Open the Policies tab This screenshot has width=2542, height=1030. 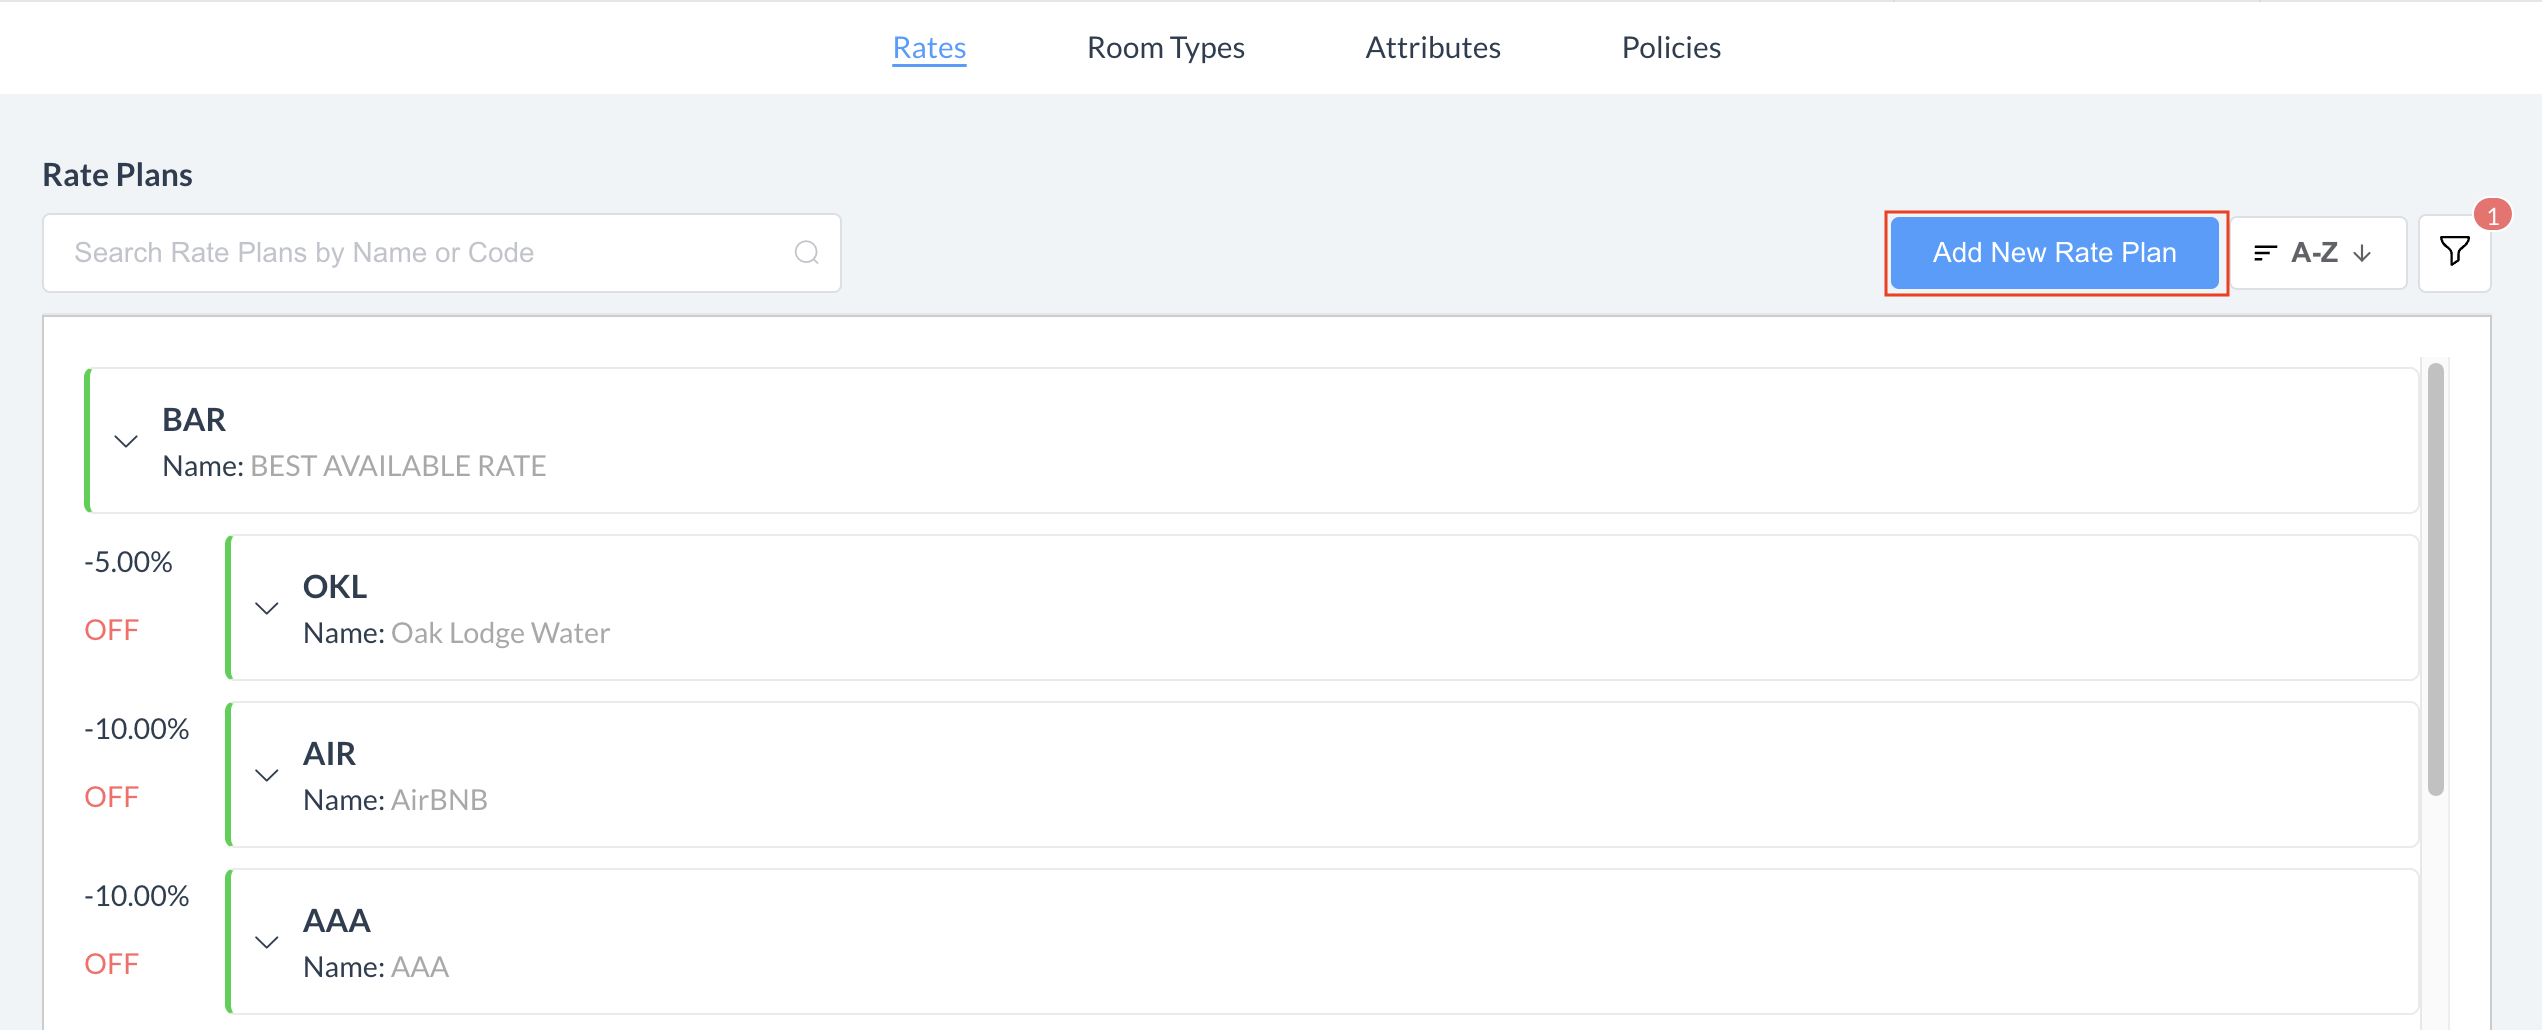[x=1670, y=48]
